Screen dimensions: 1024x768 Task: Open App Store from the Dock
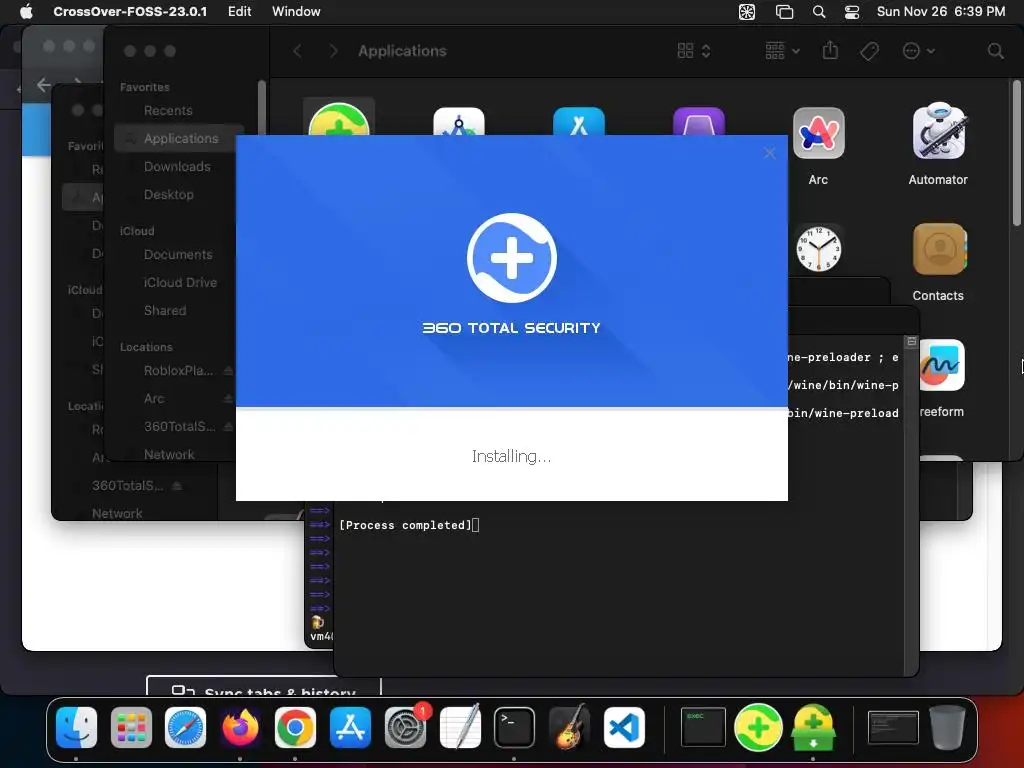(x=350, y=727)
